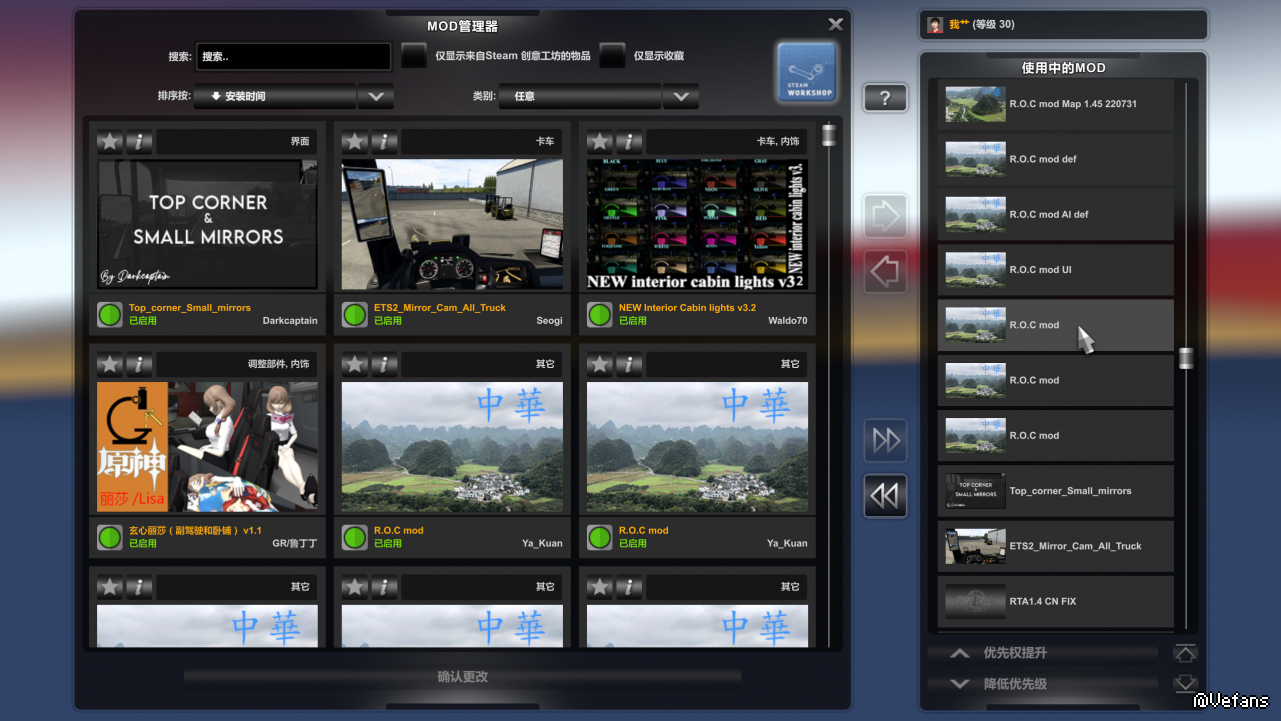The image size is (1281, 721).
Task: Move selected mod to bottom priority icon
Action: (x=1185, y=684)
